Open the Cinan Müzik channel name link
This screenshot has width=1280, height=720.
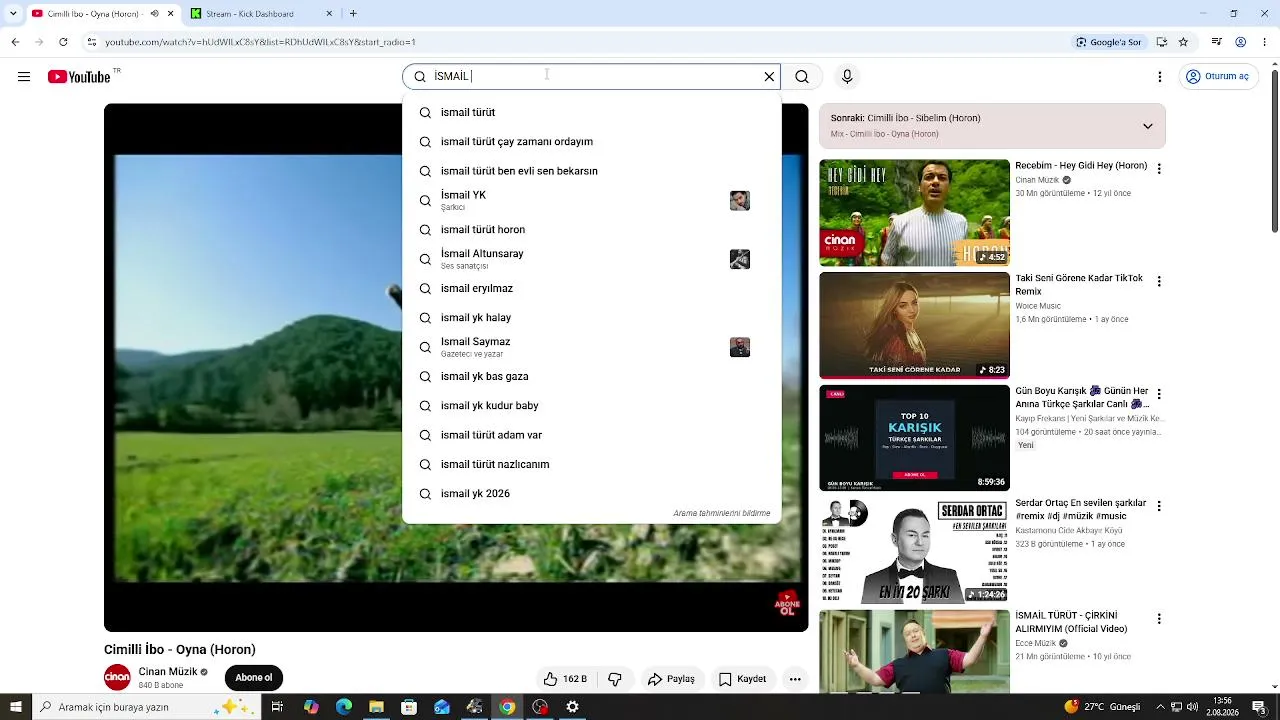168,672
